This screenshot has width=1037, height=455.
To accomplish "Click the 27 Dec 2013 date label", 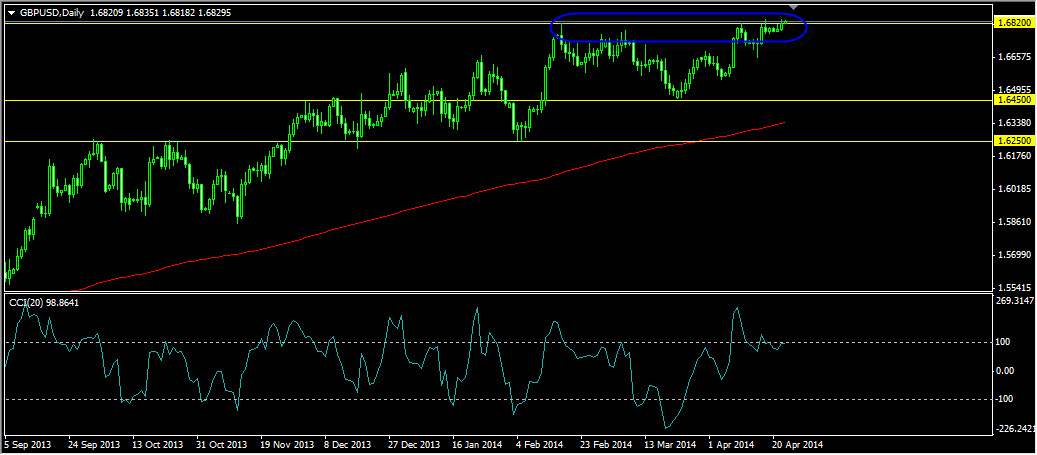I will (x=414, y=444).
